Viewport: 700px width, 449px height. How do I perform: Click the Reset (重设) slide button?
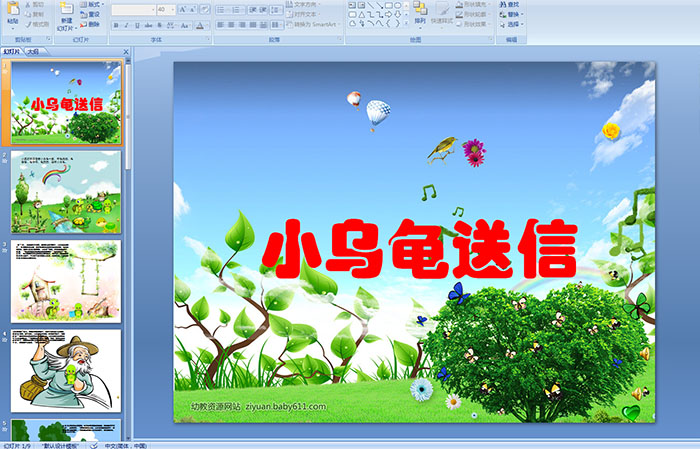90,14
